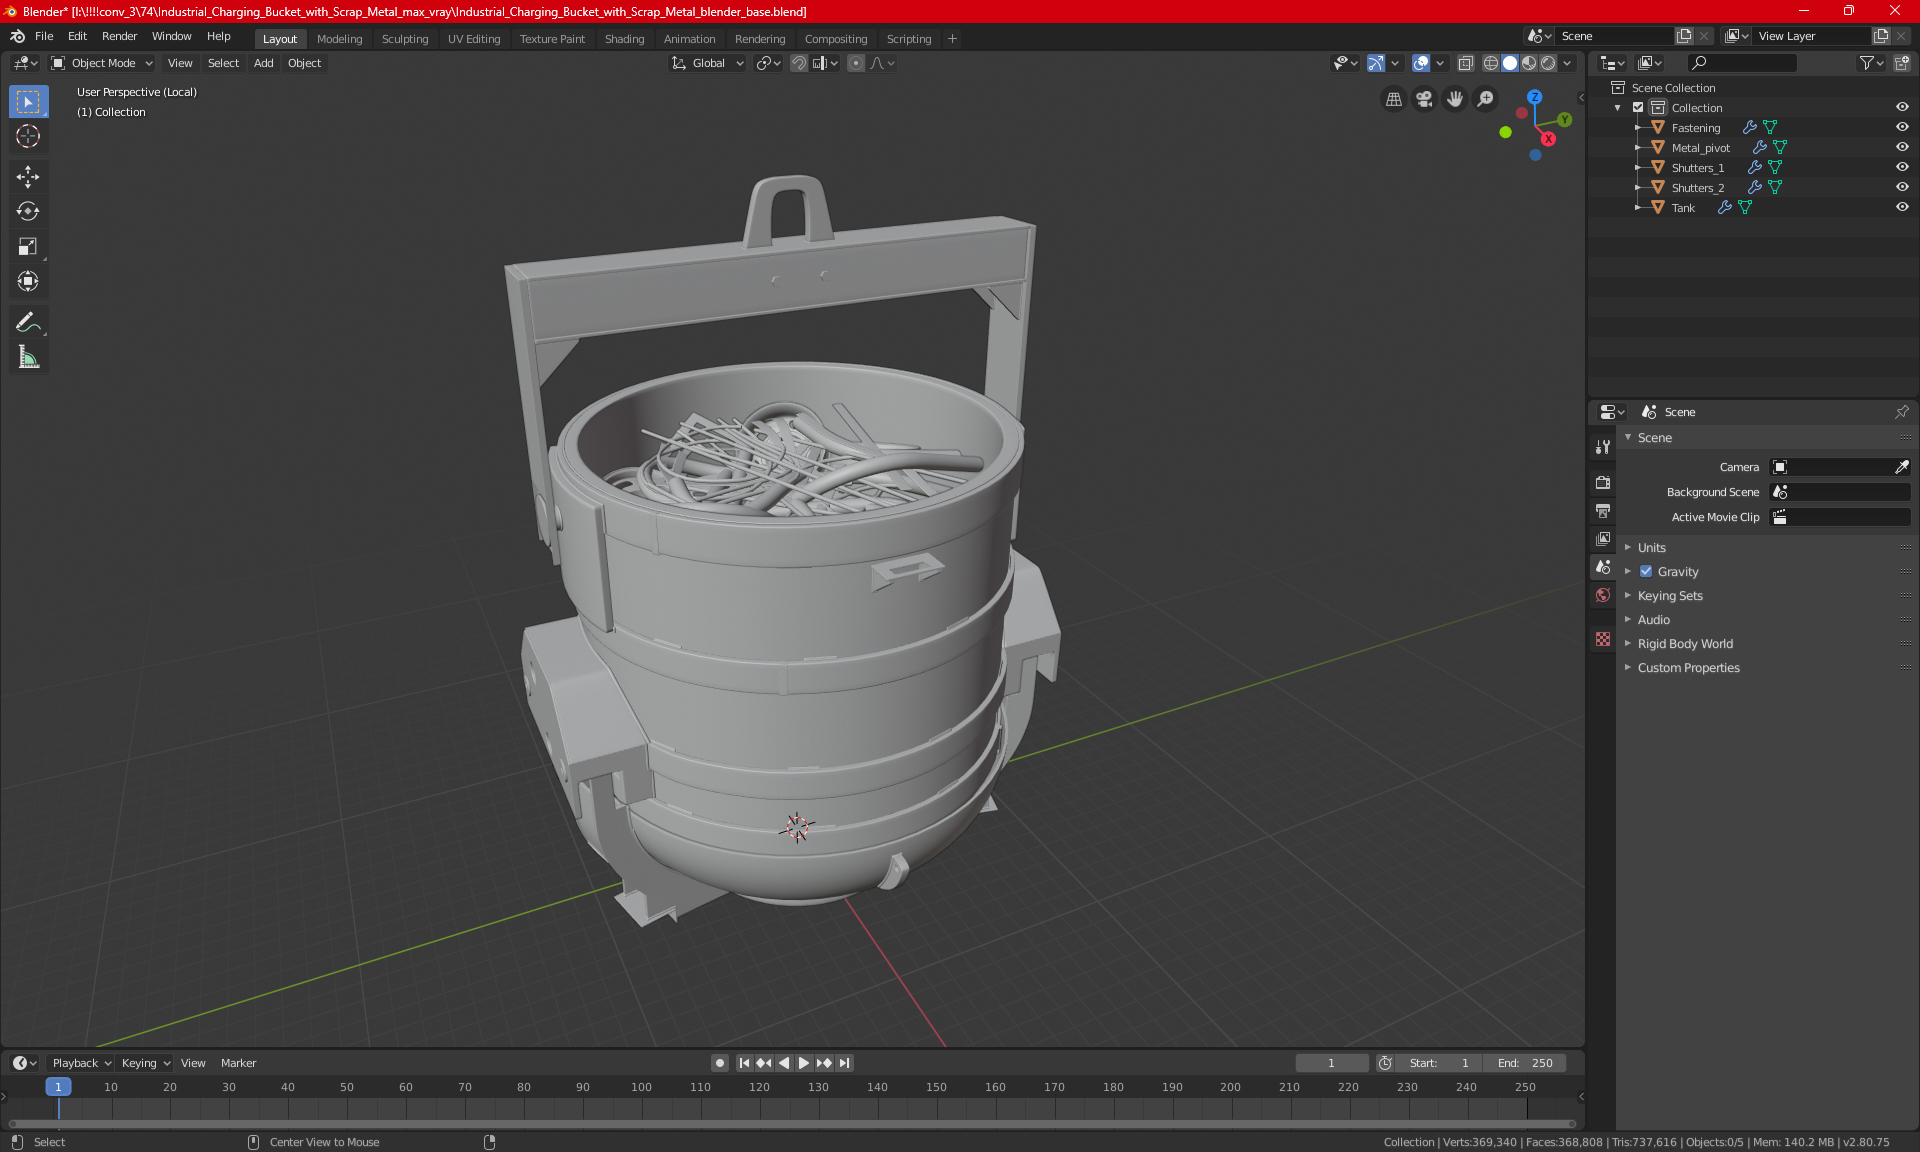Screen dimensions: 1920x1152
Task: Switch to the Shading workspace tab
Action: 624,39
